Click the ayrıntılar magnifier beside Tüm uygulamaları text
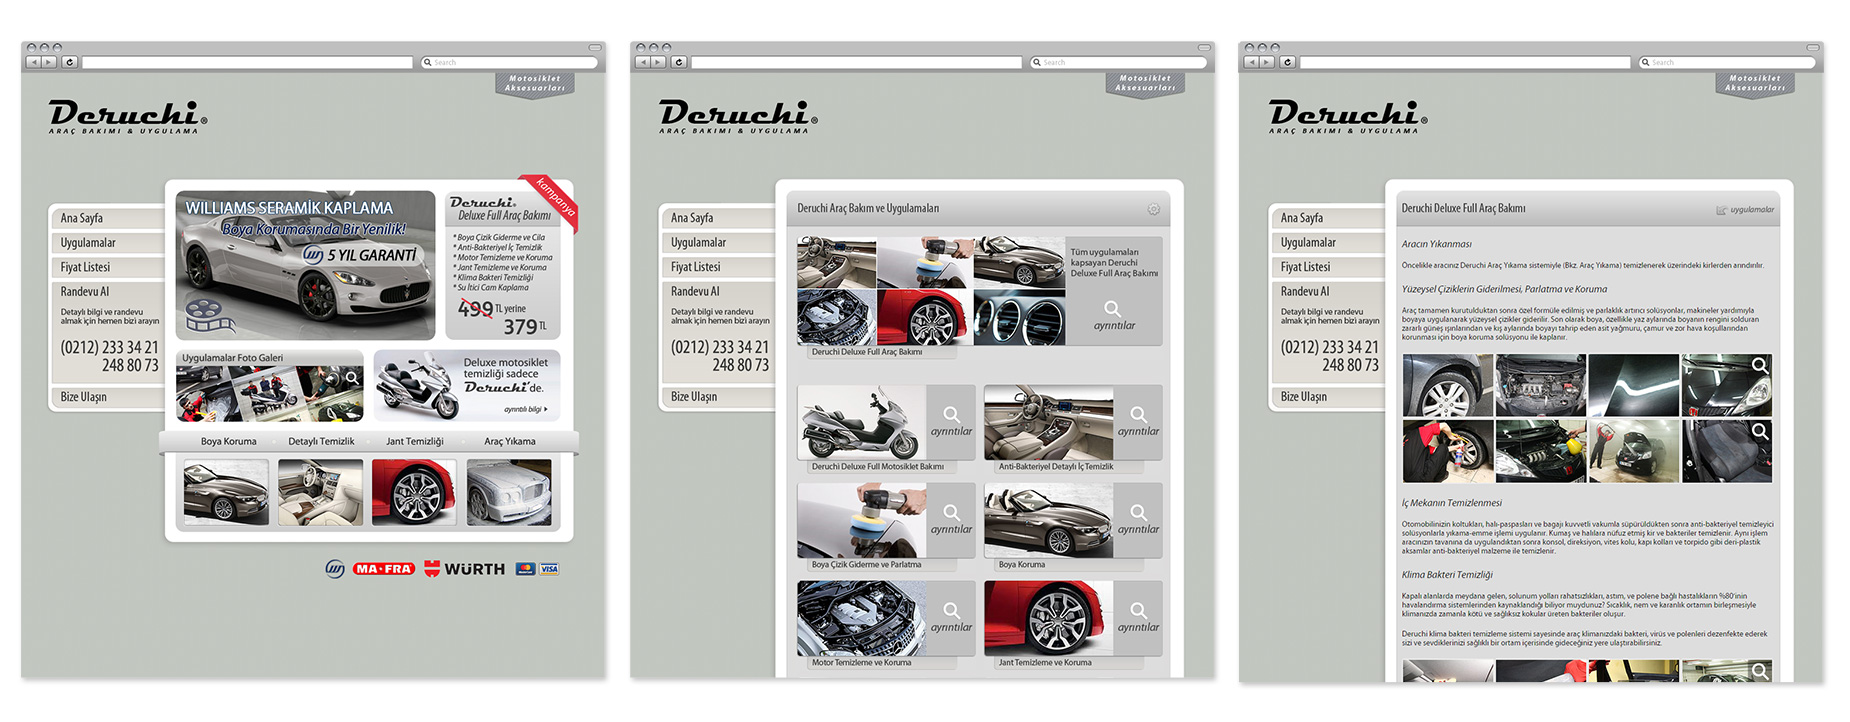 (x=1113, y=309)
